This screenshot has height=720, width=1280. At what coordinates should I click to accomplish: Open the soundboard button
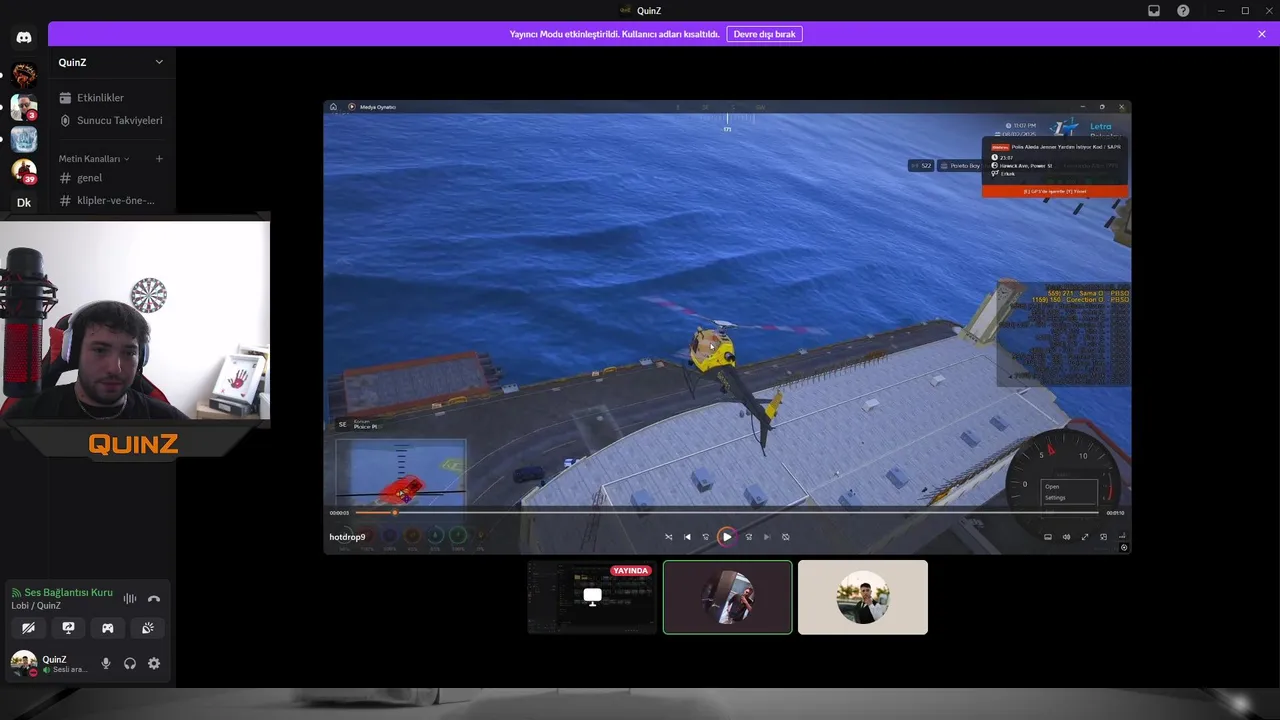[x=148, y=628]
